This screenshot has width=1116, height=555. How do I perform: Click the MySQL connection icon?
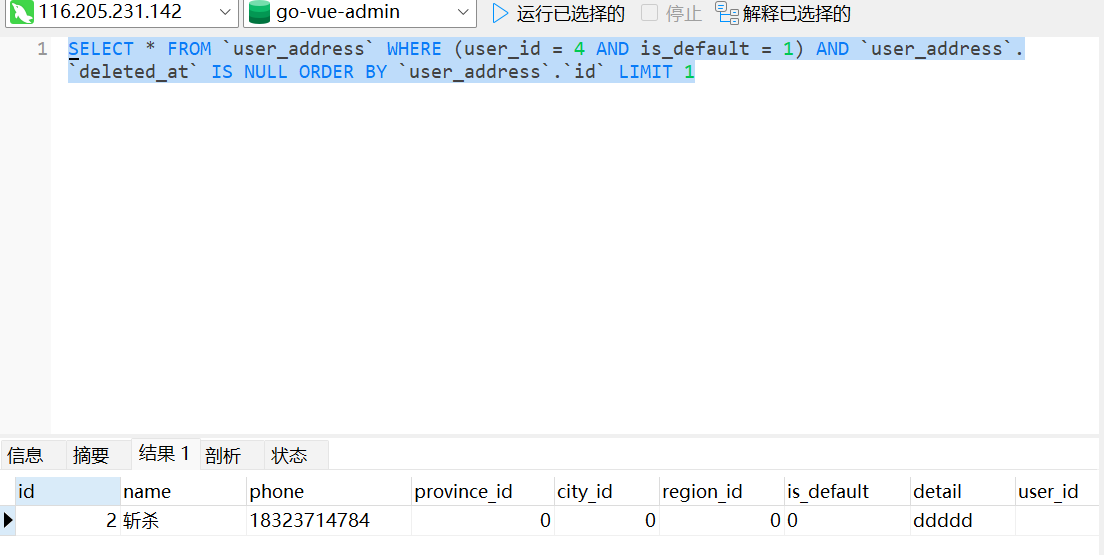(22, 12)
